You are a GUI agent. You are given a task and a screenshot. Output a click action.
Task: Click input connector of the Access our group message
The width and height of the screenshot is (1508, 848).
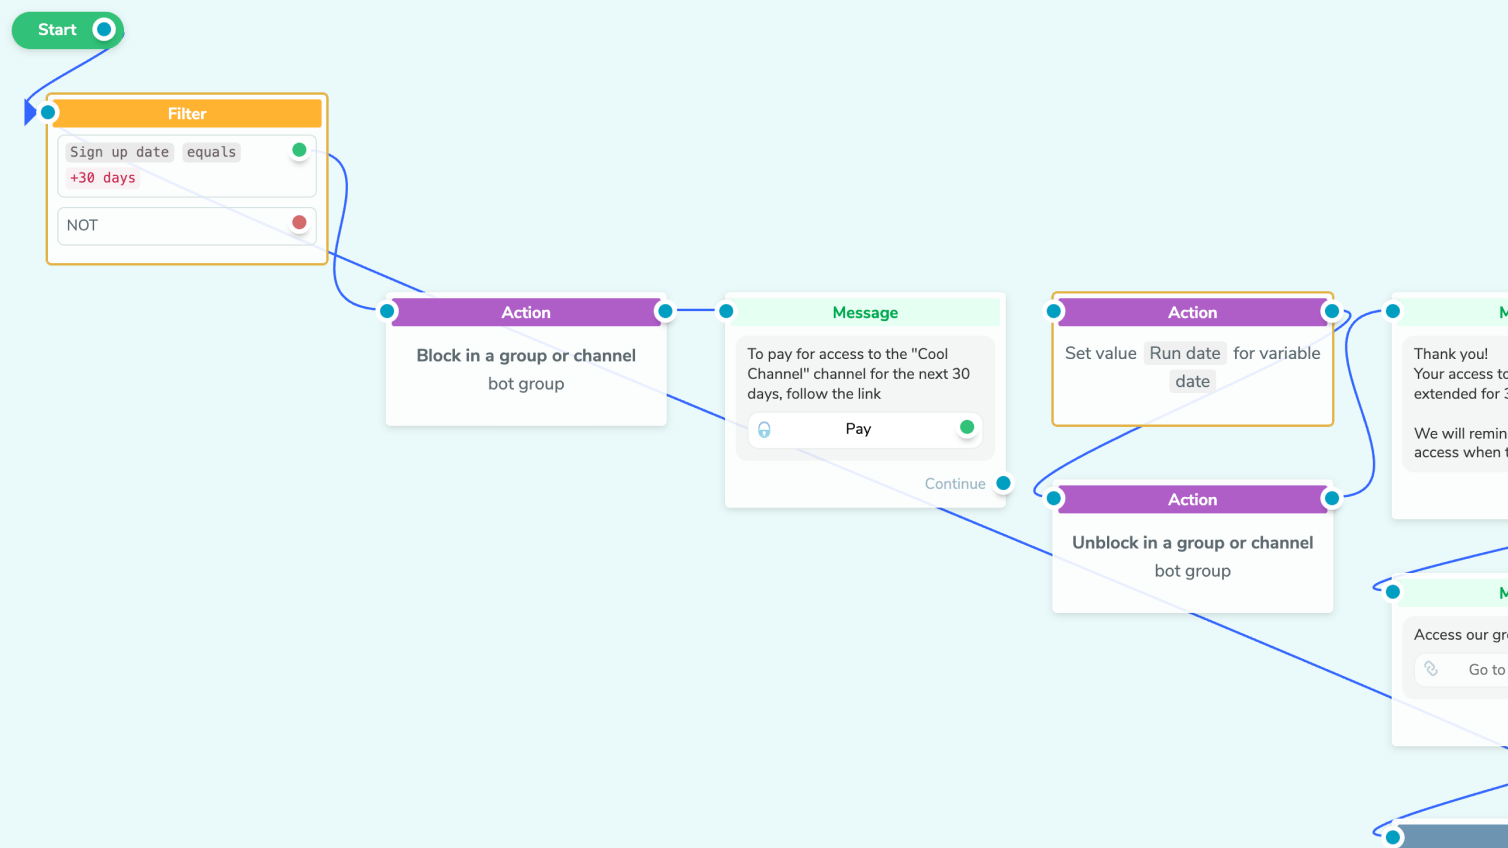click(x=1393, y=592)
